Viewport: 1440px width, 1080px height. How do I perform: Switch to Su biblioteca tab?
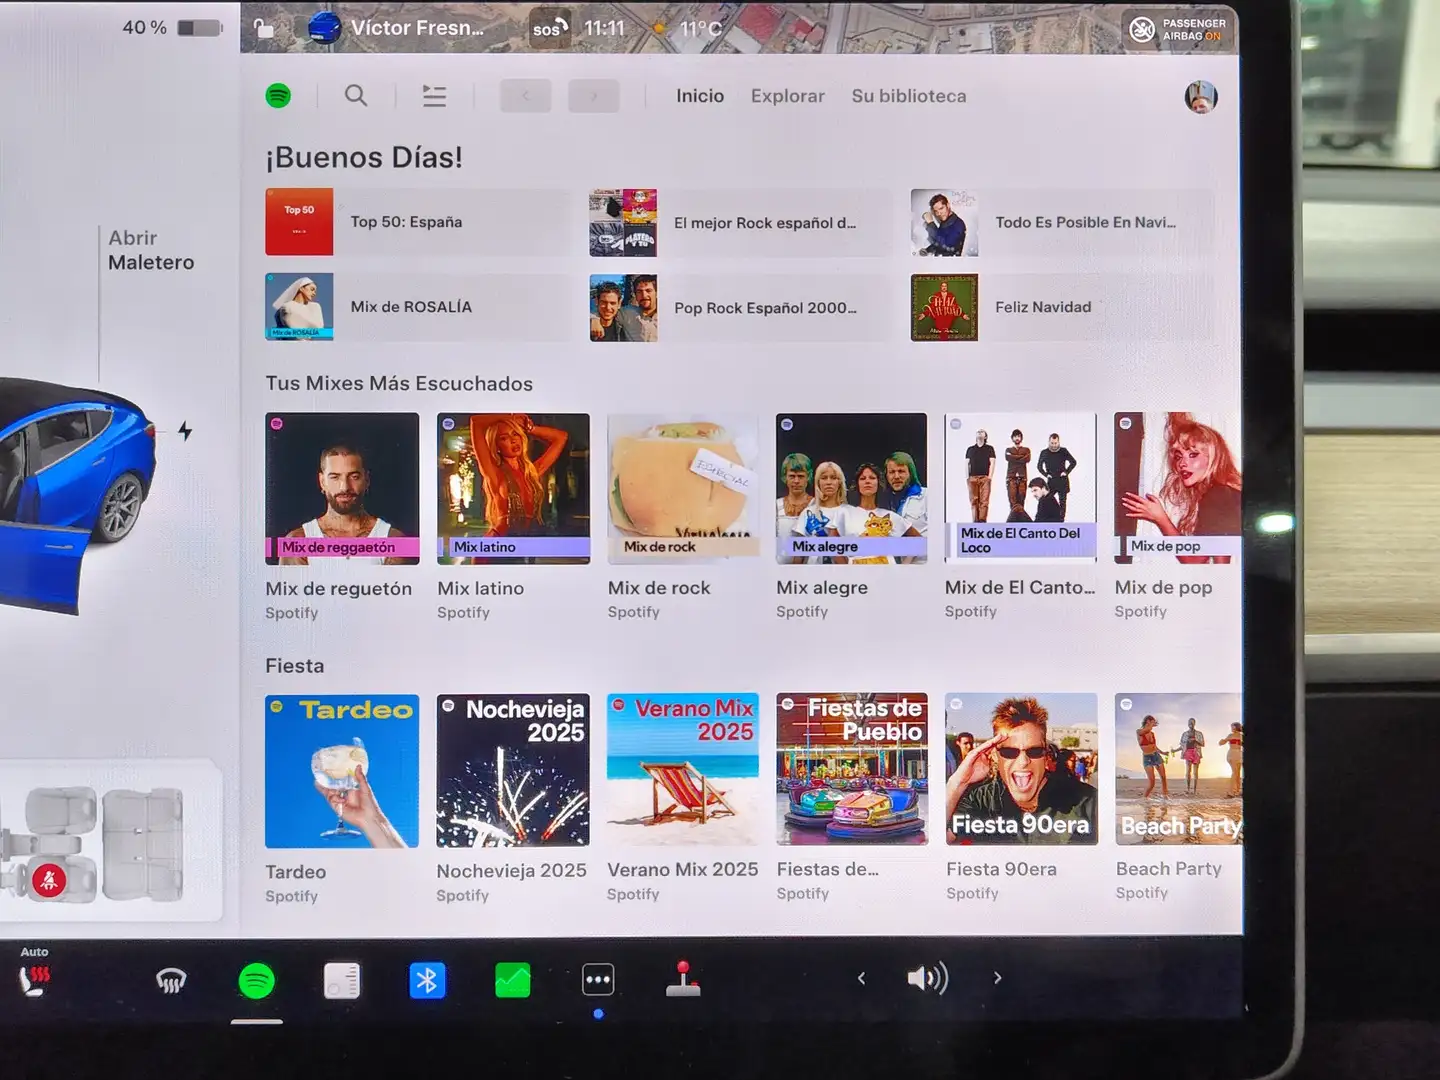[x=908, y=96]
